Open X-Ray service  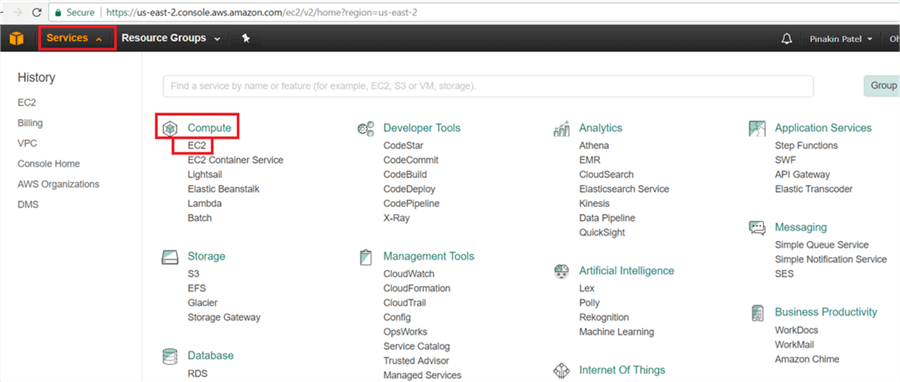click(397, 218)
